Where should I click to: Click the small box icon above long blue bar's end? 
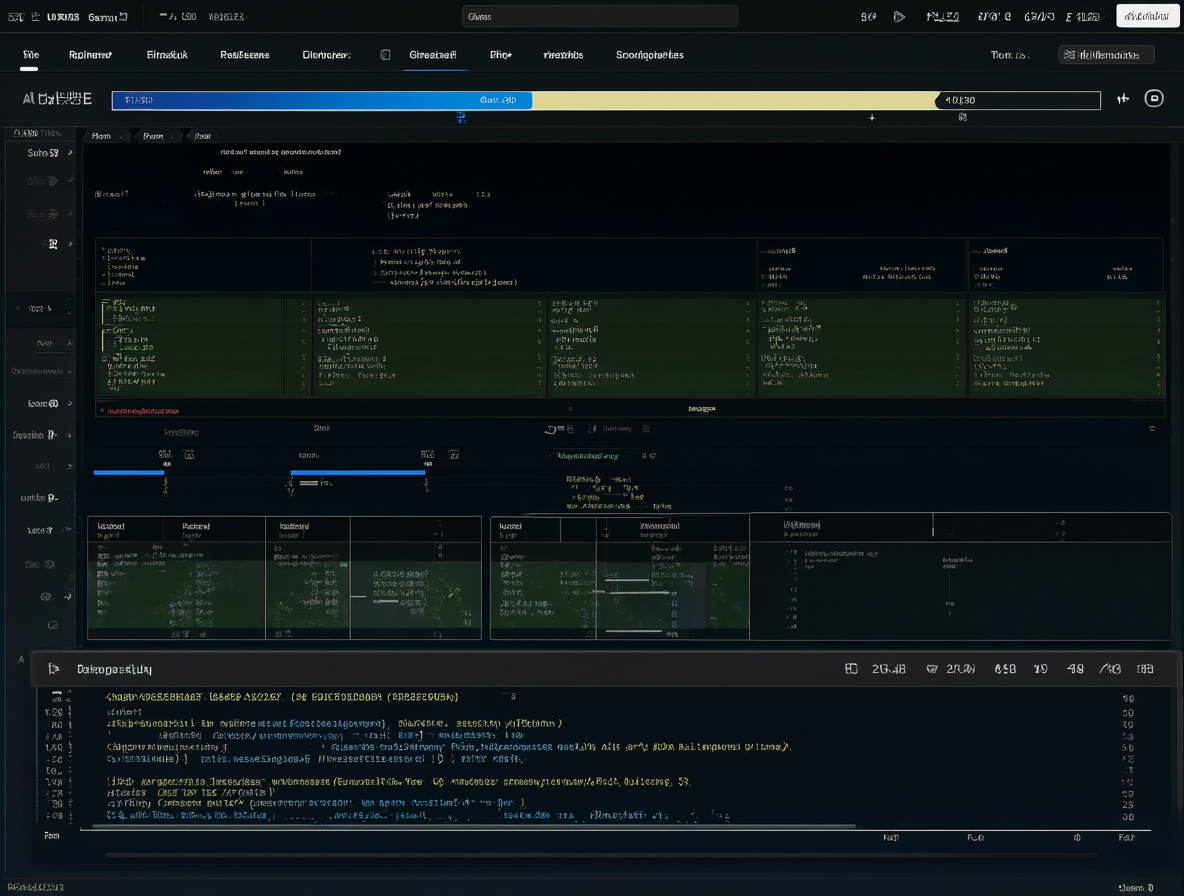point(454,455)
